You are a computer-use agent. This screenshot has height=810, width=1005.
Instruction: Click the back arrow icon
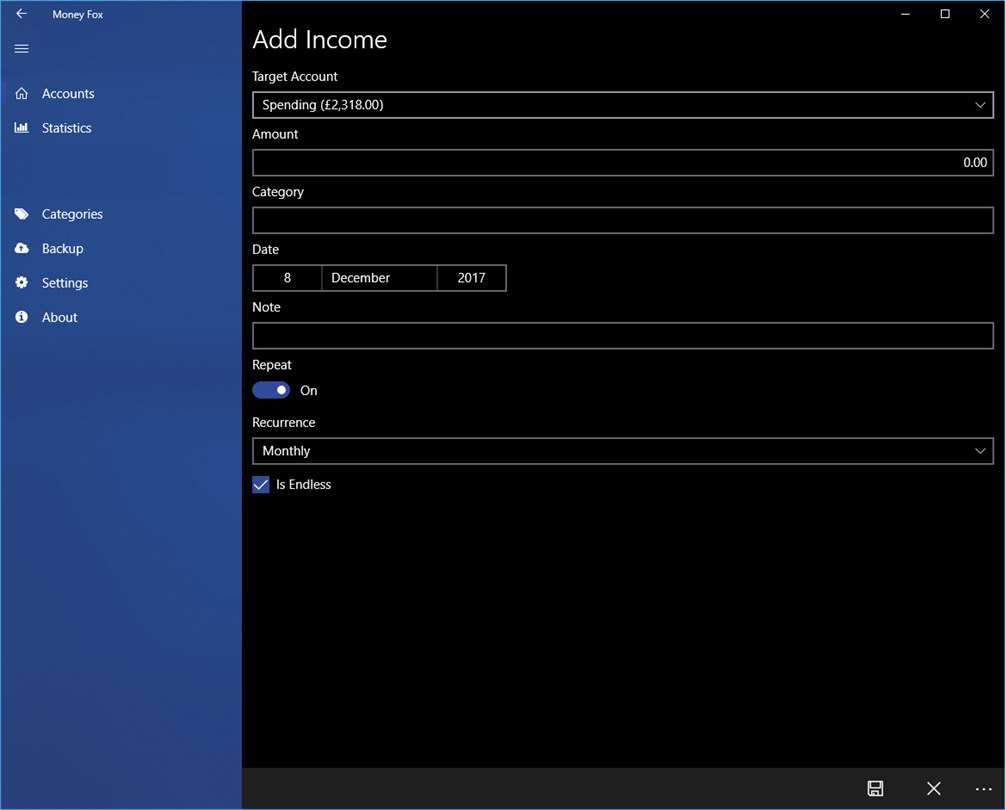pyautogui.click(x=21, y=13)
